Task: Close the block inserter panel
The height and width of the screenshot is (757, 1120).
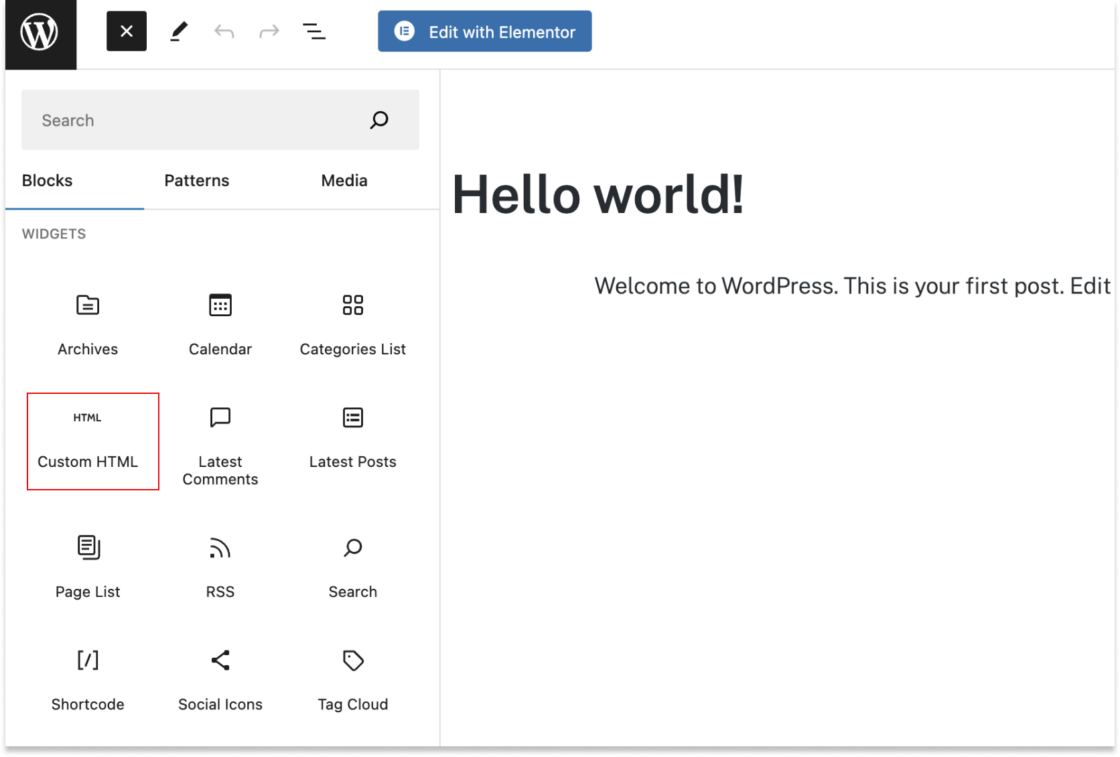Action: click(x=126, y=31)
